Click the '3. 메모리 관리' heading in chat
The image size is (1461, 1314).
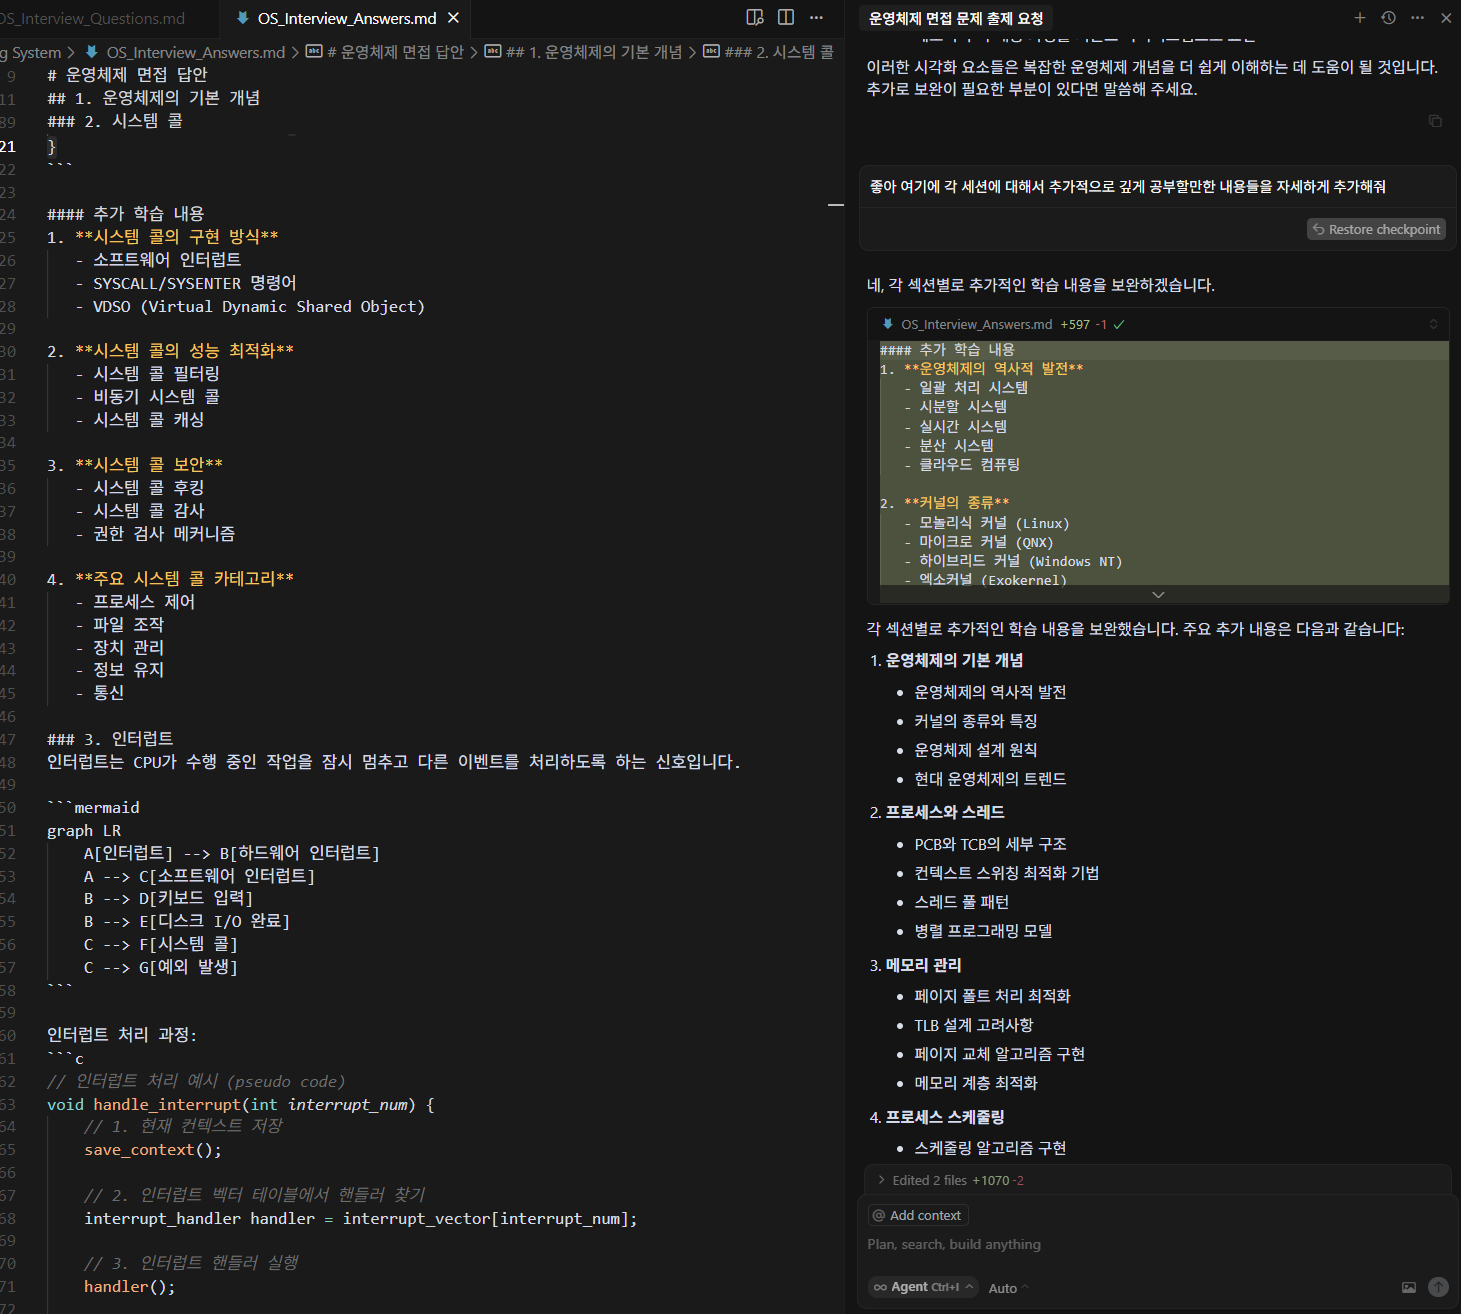(x=915, y=965)
